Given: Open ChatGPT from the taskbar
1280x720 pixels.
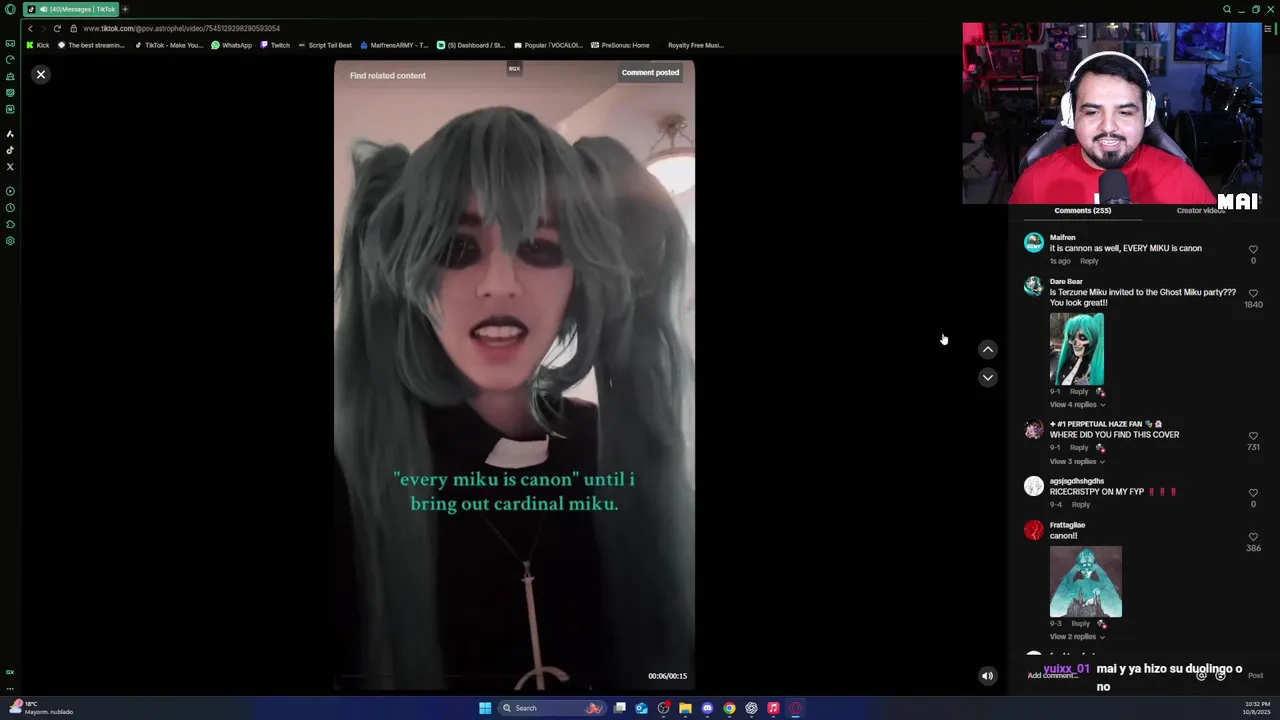Looking at the screenshot, I should pyautogui.click(x=751, y=708).
